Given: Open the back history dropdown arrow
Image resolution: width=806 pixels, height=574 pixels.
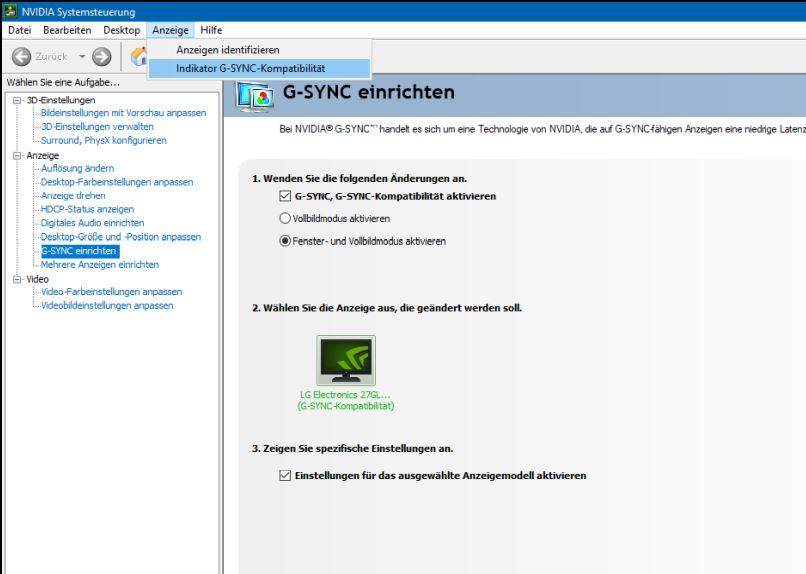Looking at the screenshot, I should (x=82, y=57).
